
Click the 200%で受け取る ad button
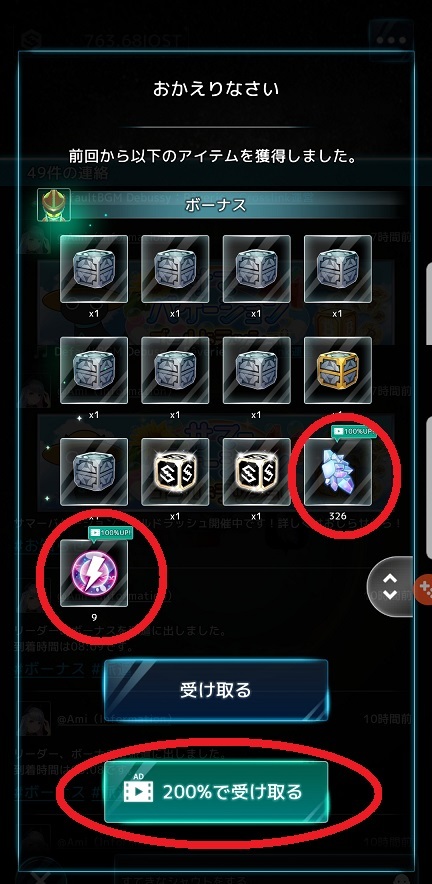coord(215,792)
